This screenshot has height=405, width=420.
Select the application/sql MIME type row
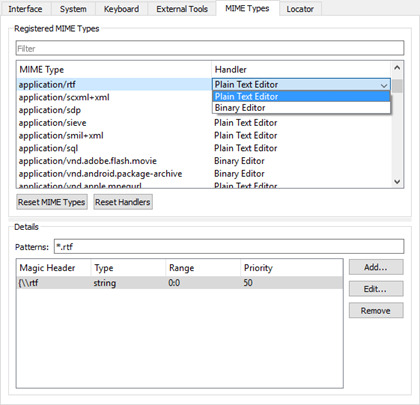pos(204,148)
